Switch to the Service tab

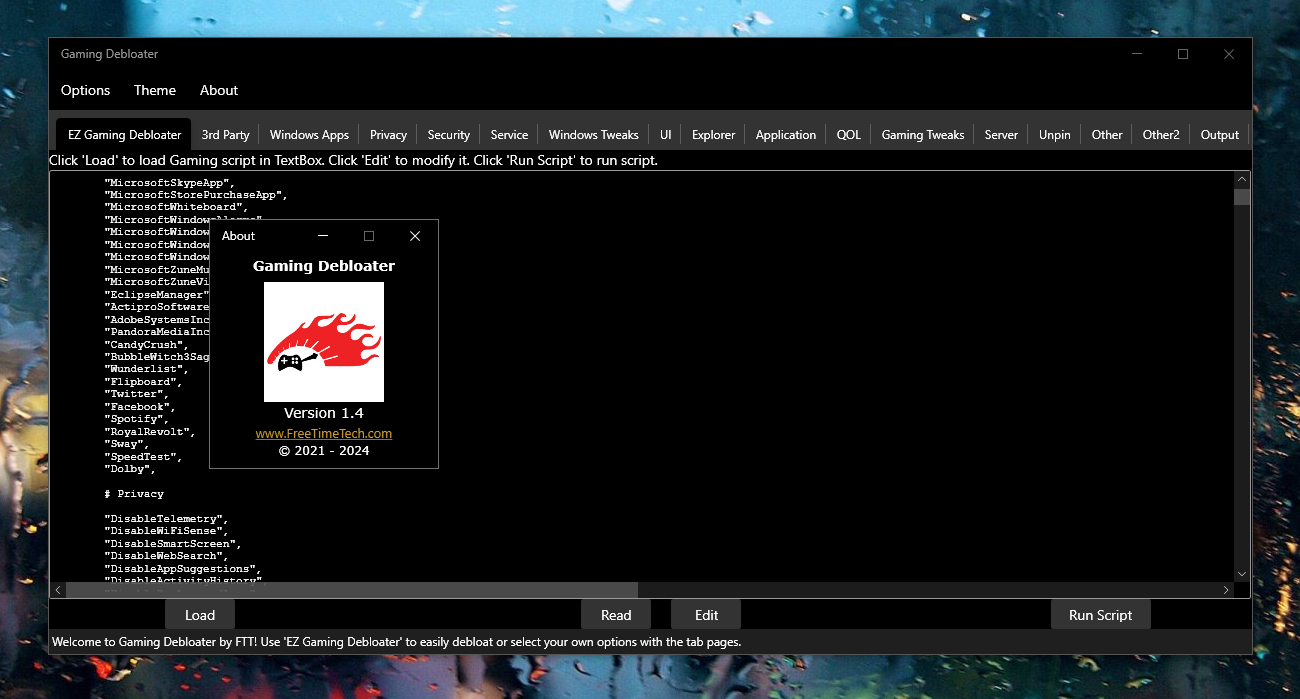pos(509,134)
